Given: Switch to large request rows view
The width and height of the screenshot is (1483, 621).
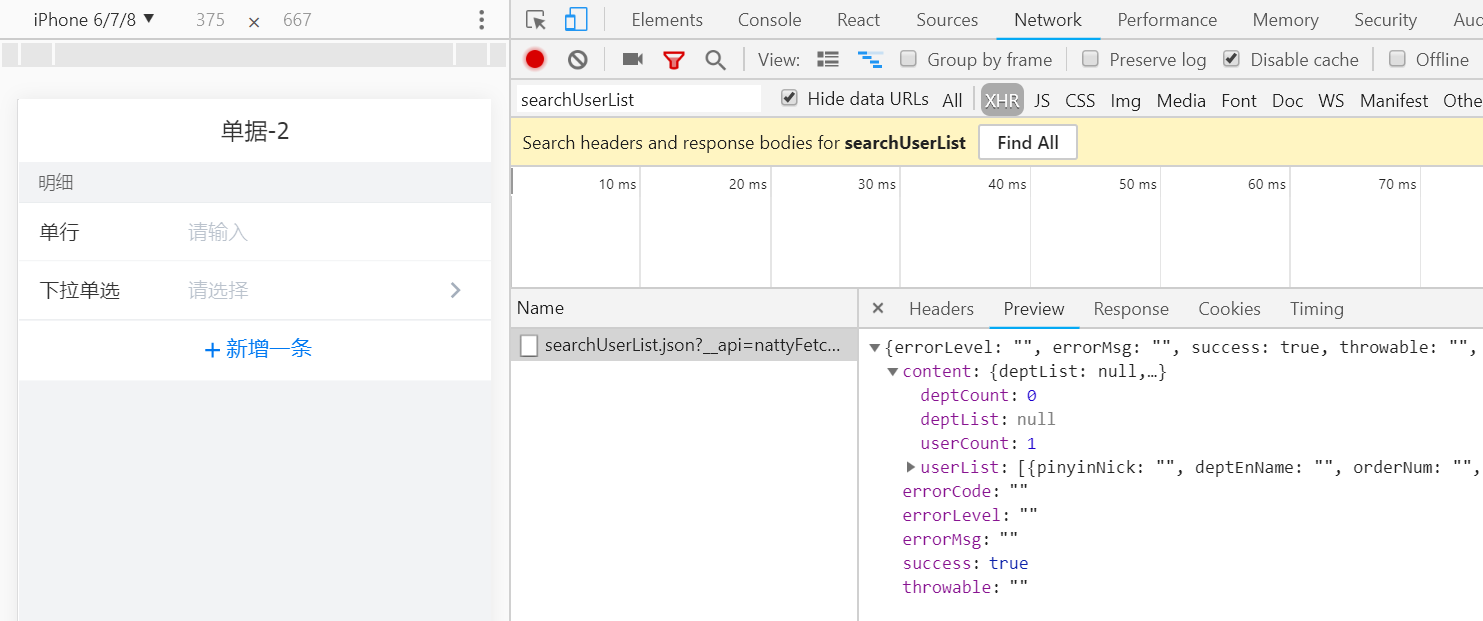Looking at the screenshot, I should pos(828,60).
